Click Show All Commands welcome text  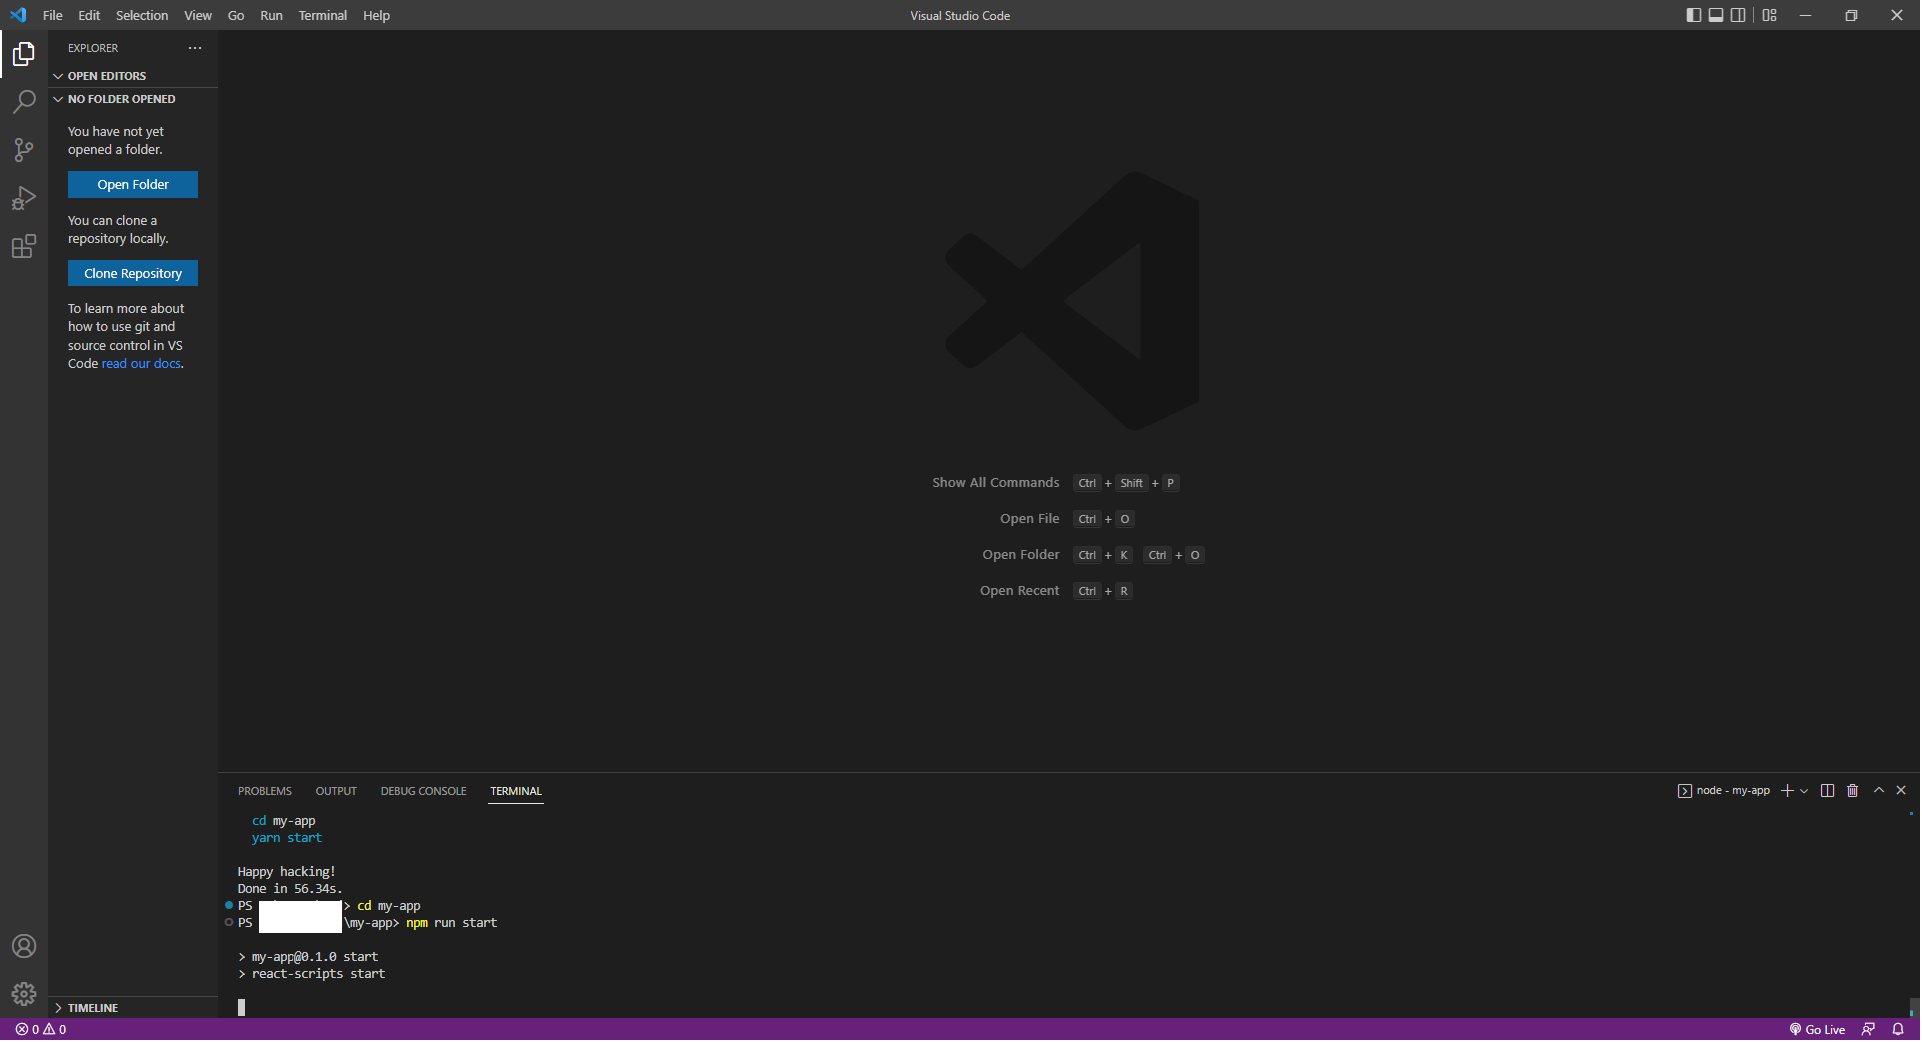click(x=996, y=483)
